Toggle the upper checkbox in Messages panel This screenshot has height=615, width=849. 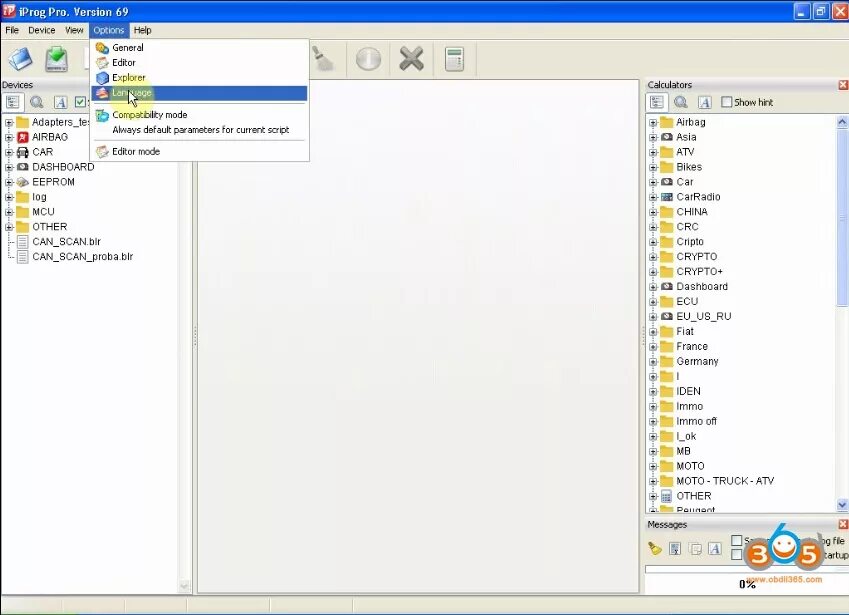point(736,540)
